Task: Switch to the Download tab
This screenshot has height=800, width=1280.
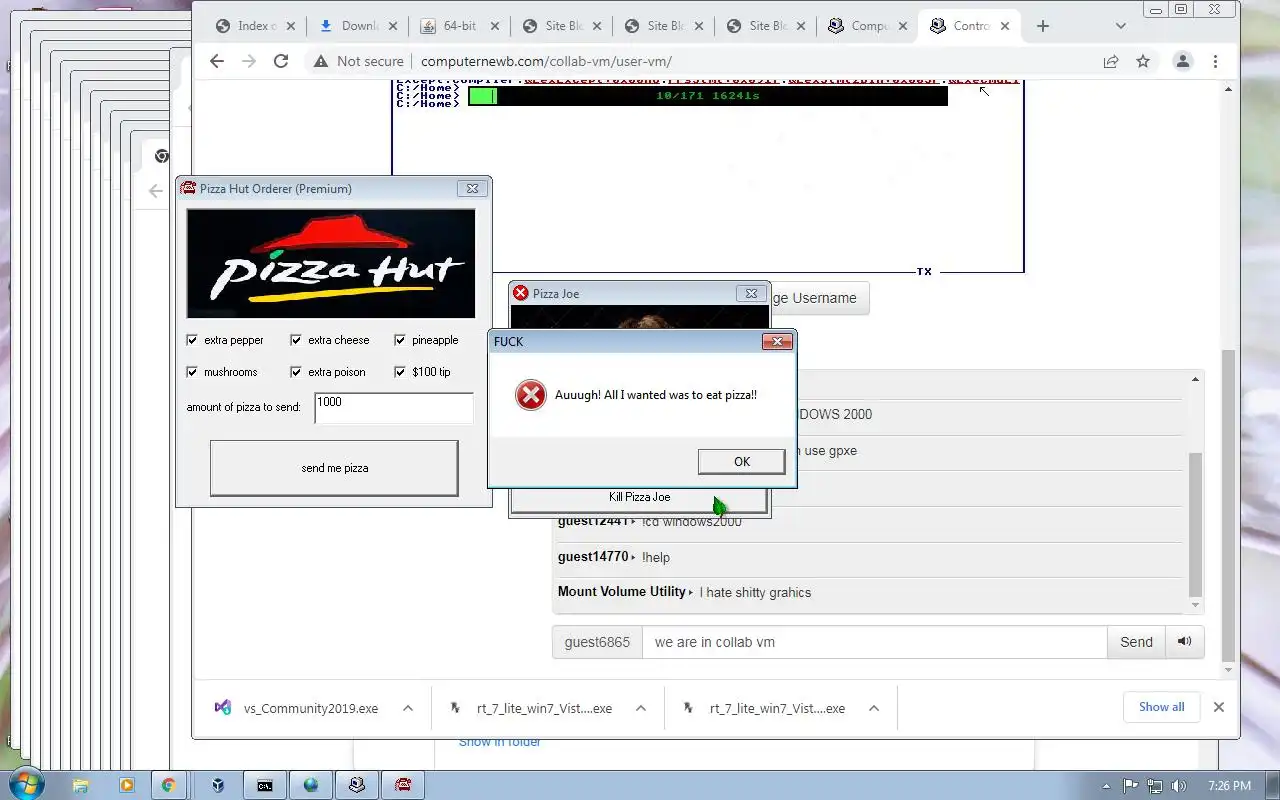Action: 357,26
